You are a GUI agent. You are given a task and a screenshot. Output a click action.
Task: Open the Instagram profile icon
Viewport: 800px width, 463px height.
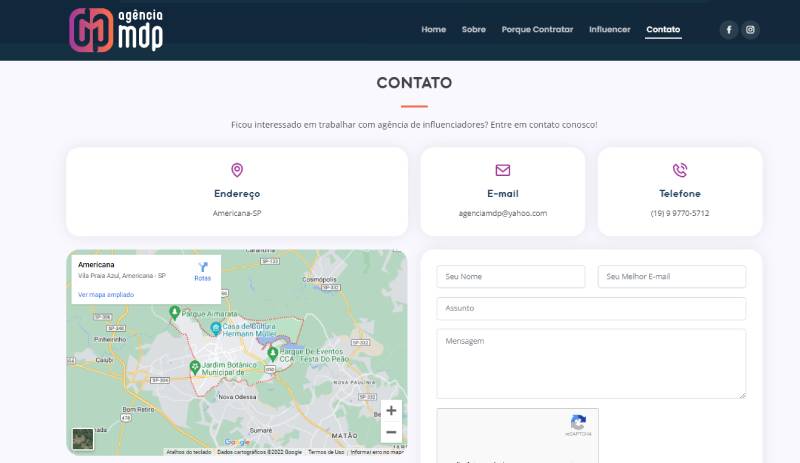coord(751,30)
